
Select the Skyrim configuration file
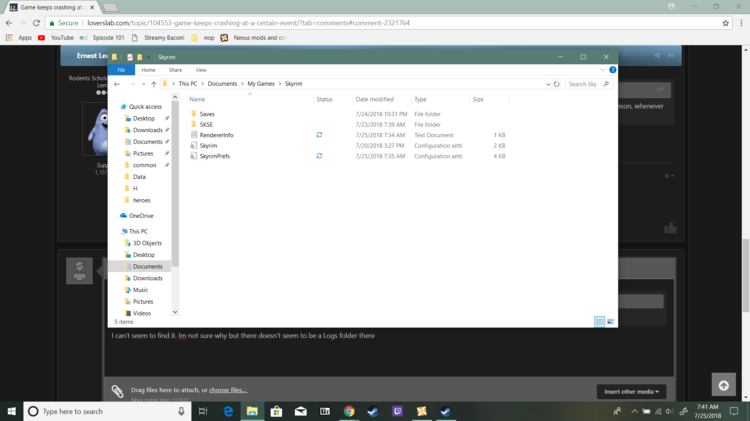(x=208, y=145)
